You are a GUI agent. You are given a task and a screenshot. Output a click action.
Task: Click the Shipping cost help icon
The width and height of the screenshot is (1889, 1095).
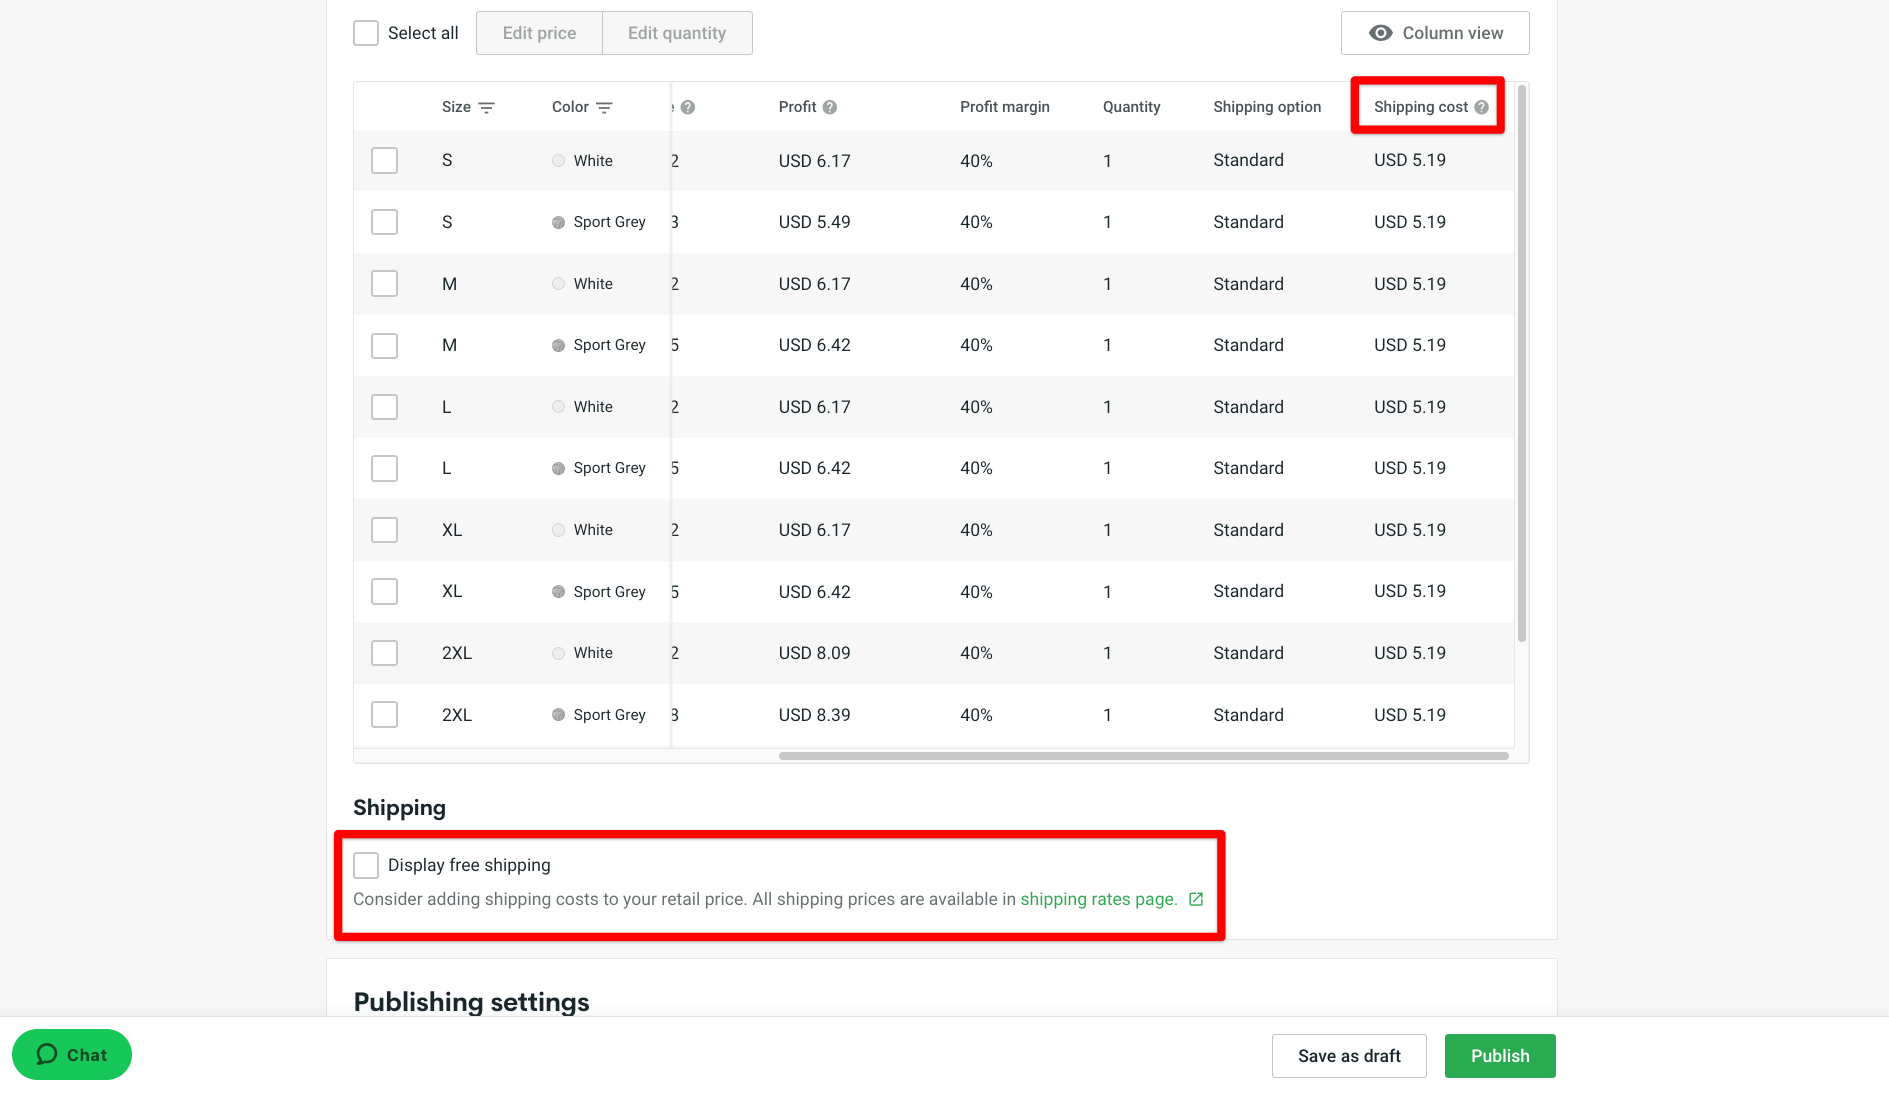[x=1481, y=107]
